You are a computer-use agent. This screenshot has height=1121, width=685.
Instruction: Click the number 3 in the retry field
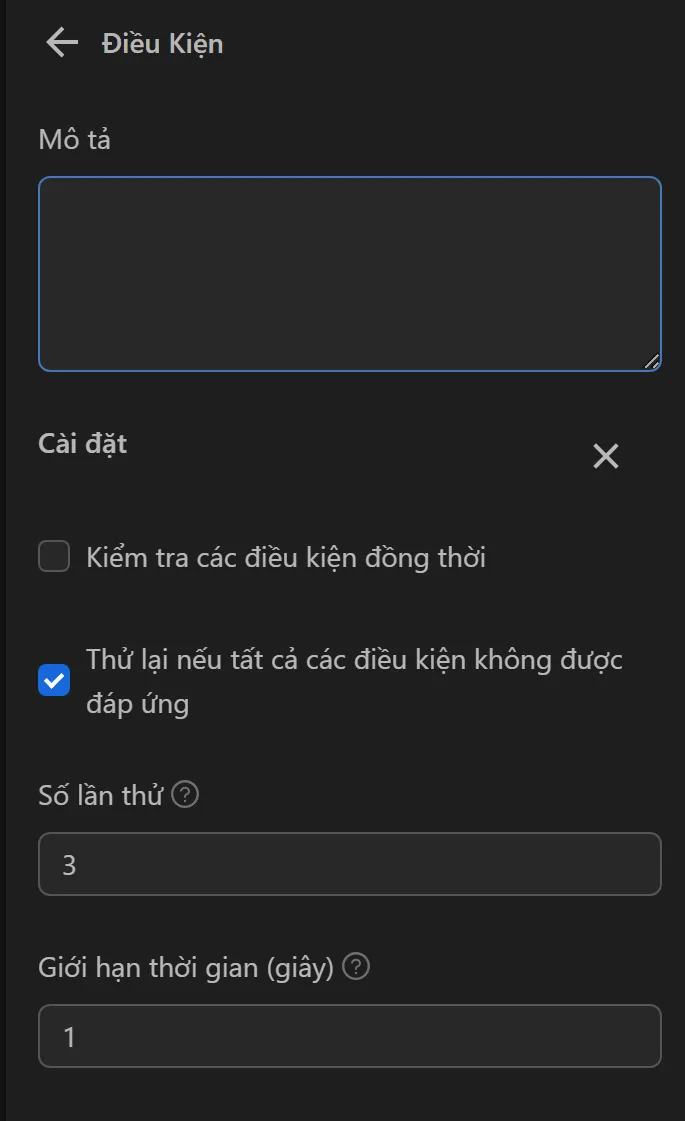[69, 864]
